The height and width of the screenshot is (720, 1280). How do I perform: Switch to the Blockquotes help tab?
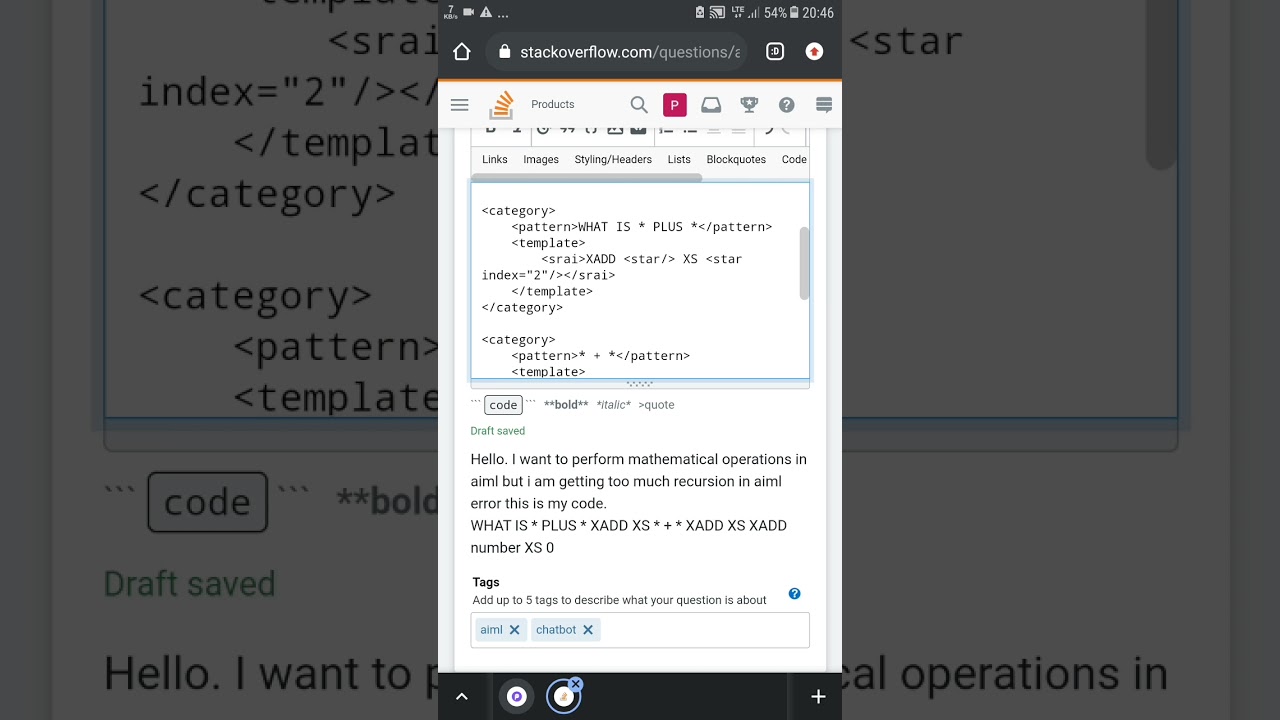tap(736, 159)
